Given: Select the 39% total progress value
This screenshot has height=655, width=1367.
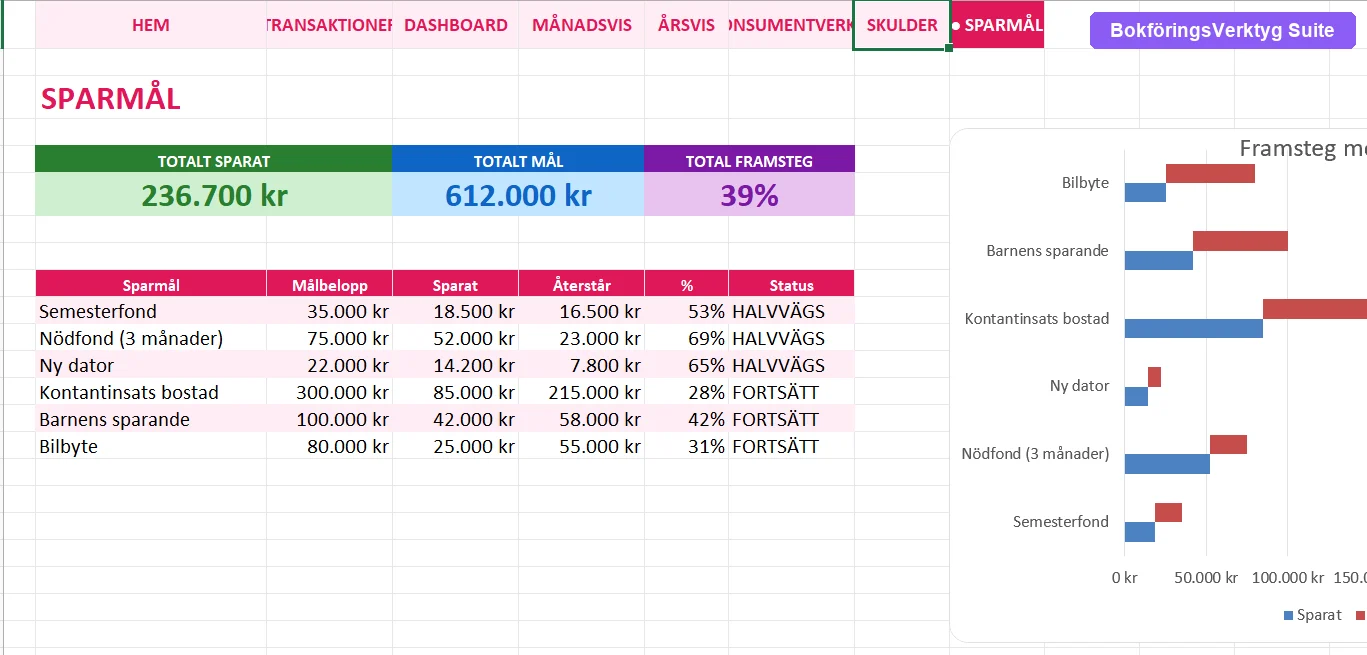Looking at the screenshot, I should 749,195.
